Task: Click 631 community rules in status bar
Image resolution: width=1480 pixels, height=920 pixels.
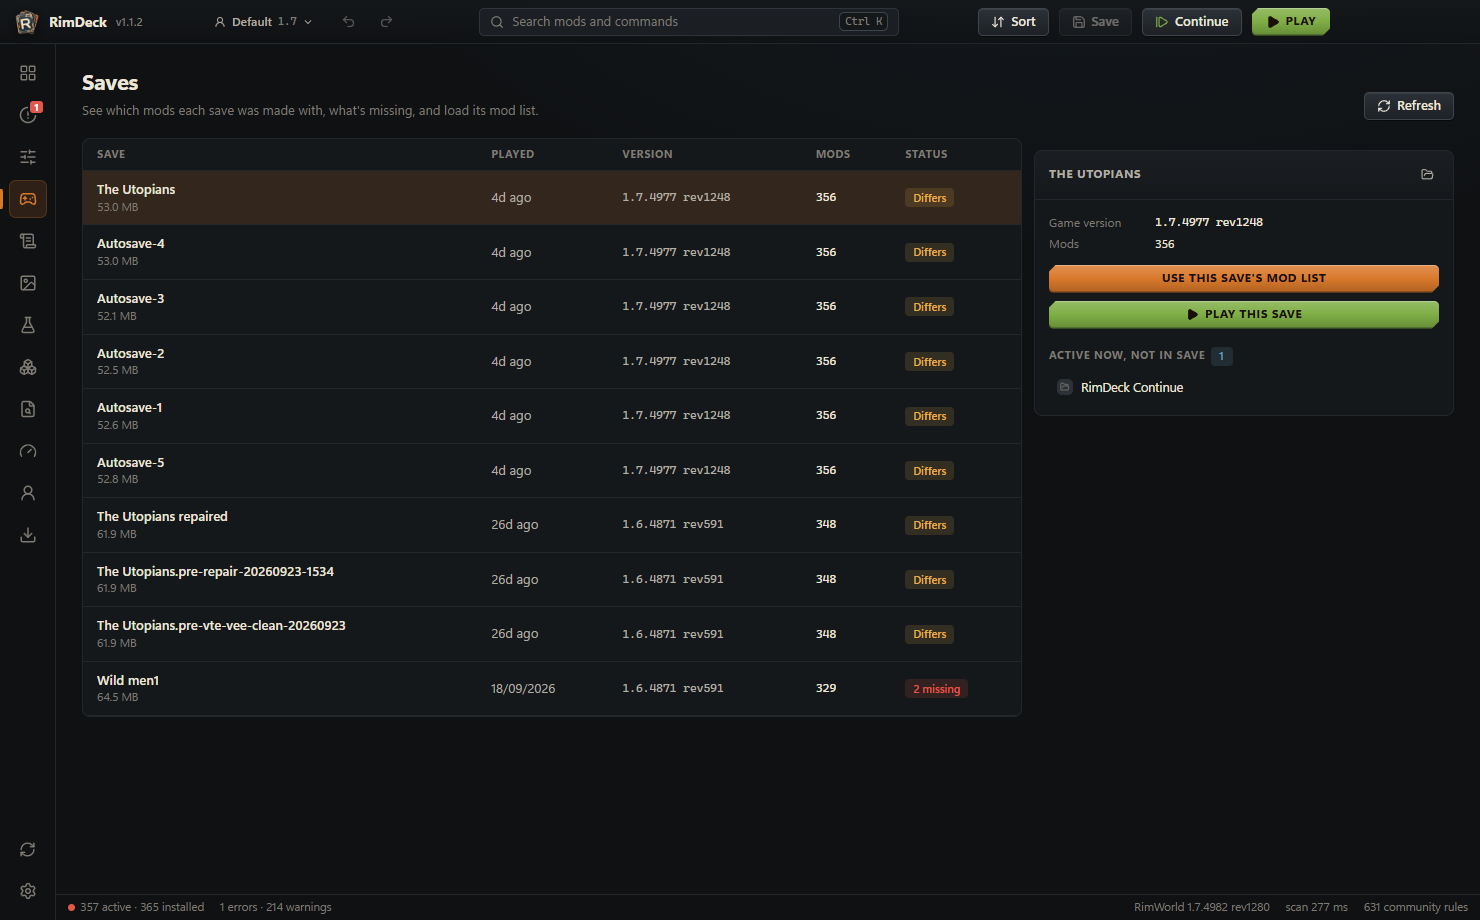Action: [1416, 908]
